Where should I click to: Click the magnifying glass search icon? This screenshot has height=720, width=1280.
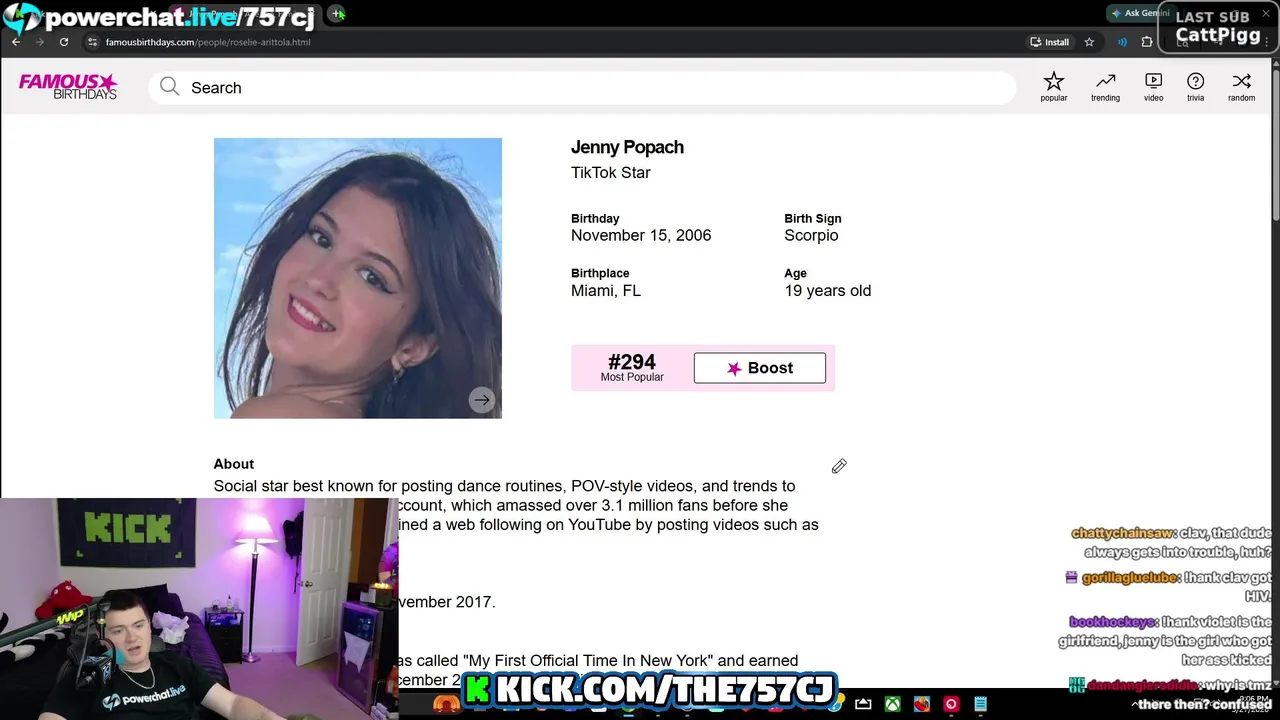click(169, 87)
